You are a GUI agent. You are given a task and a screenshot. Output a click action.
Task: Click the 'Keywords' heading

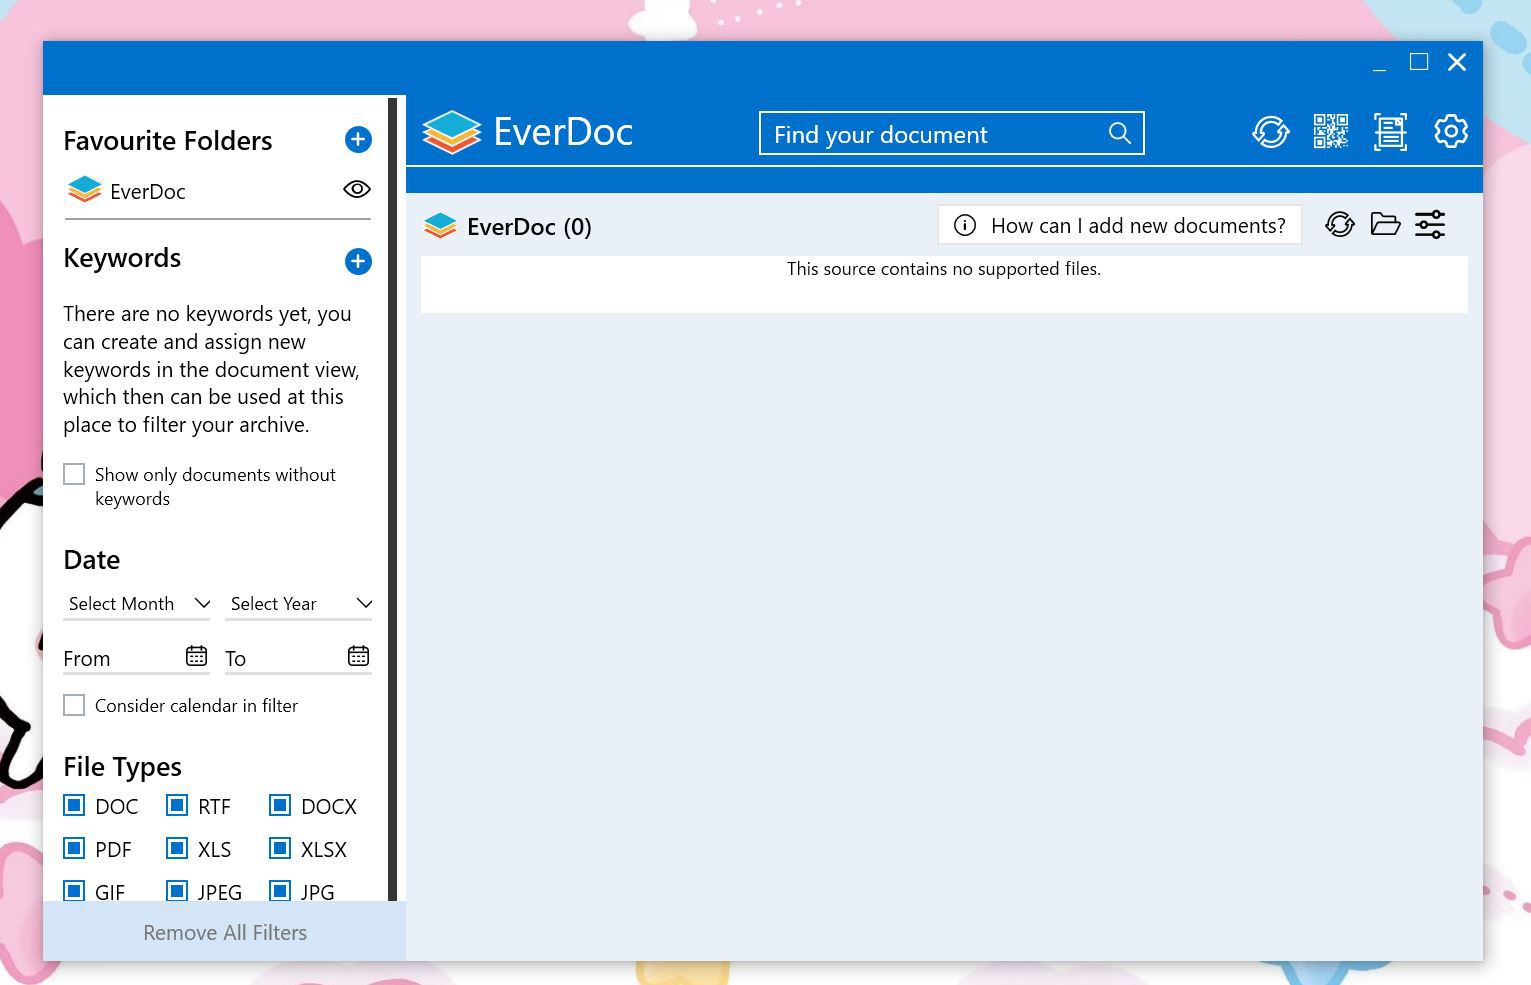click(122, 258)
